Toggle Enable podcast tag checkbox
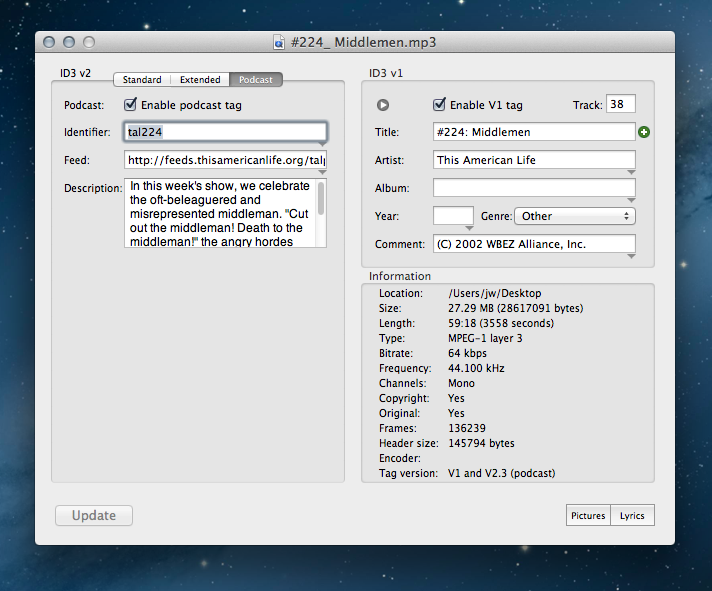The width and height of the screenshot is (712, 591). point(130,104)
